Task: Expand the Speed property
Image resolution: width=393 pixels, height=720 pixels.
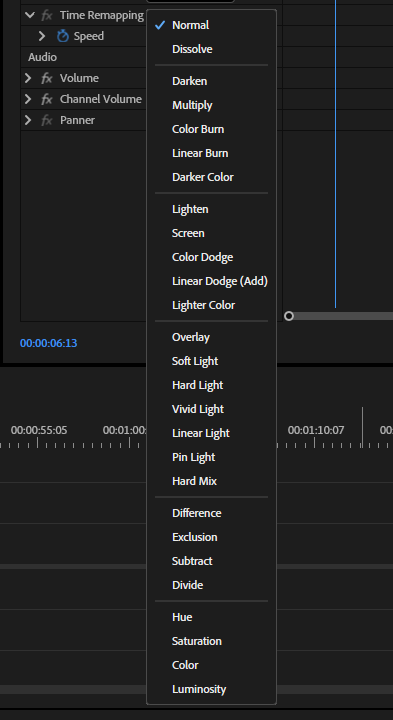Action: [42, 36]
